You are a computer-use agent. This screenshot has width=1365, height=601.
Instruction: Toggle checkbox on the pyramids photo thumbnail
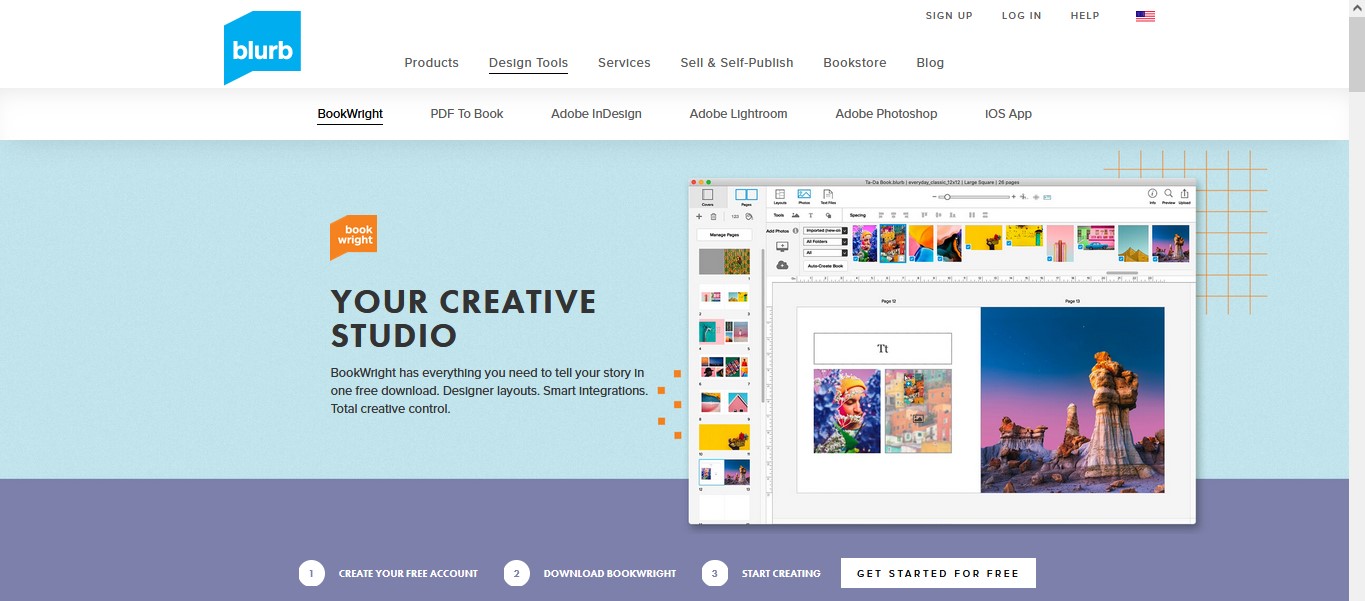click(x=1120, y=258)
